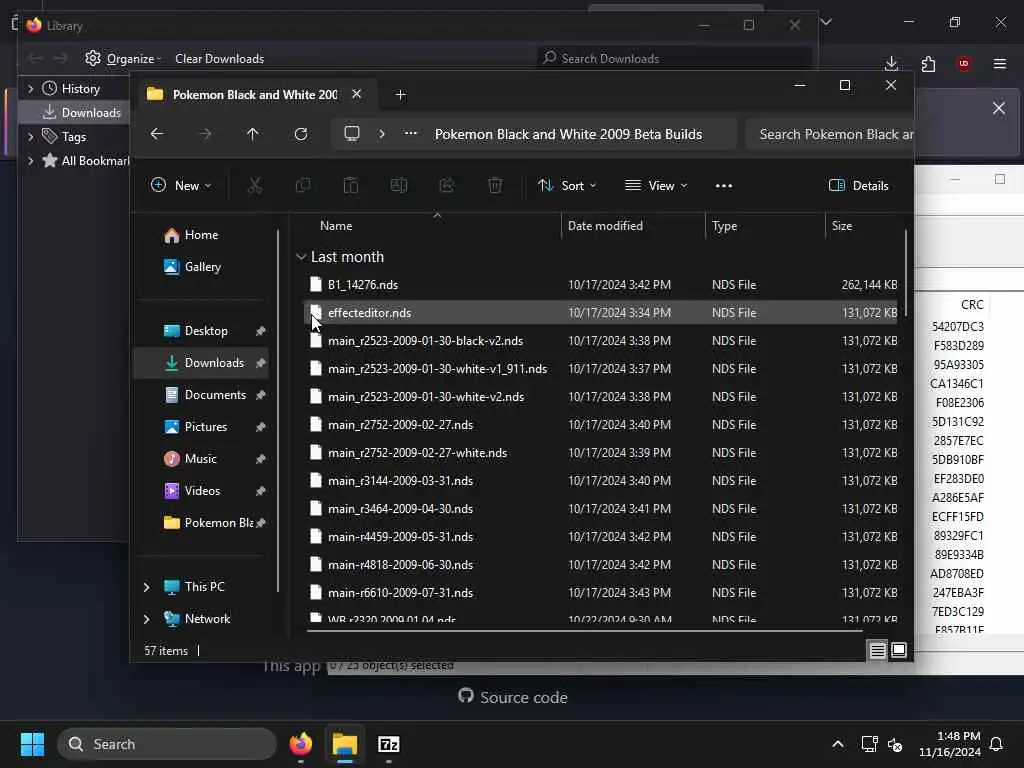1024x768 pixels.
Task: Add a new Explorer tab with plus
Action: 400,95
